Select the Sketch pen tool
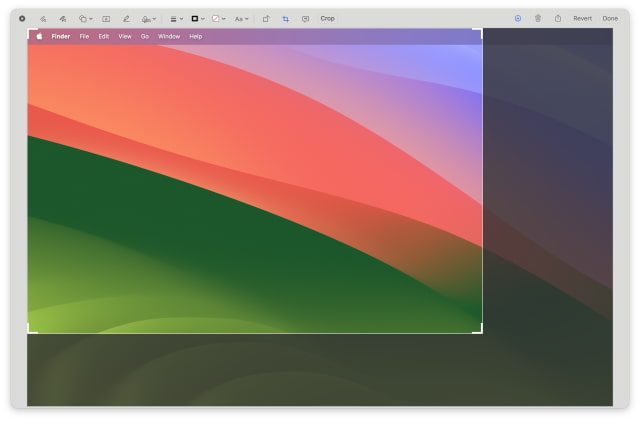Screen dimensions: 640x421 point(43,18)
